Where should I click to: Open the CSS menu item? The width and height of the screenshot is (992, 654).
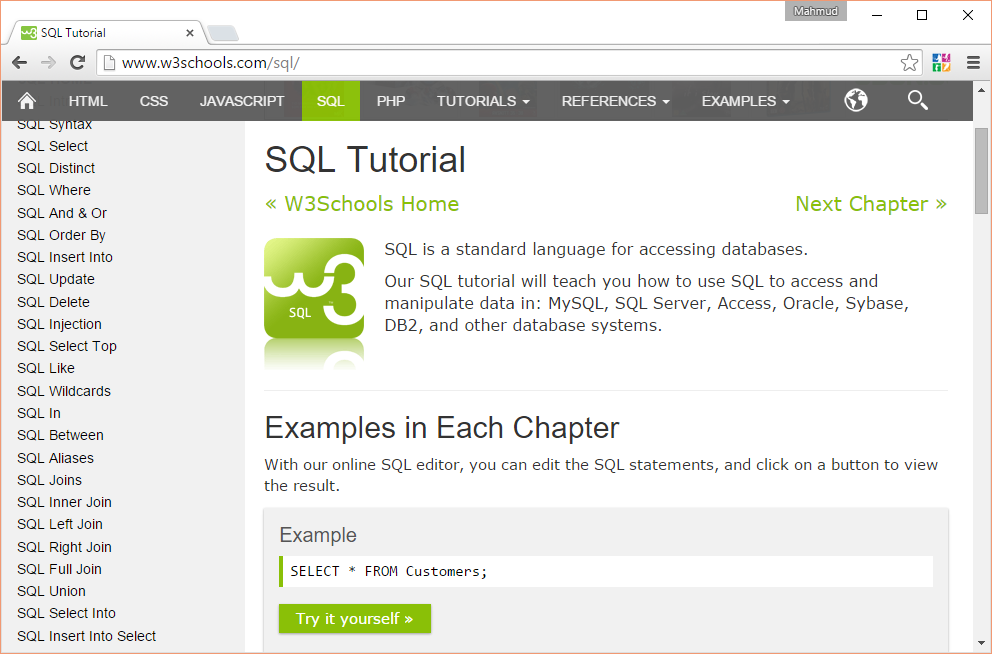pyautogui.click(x=154, y=101)
